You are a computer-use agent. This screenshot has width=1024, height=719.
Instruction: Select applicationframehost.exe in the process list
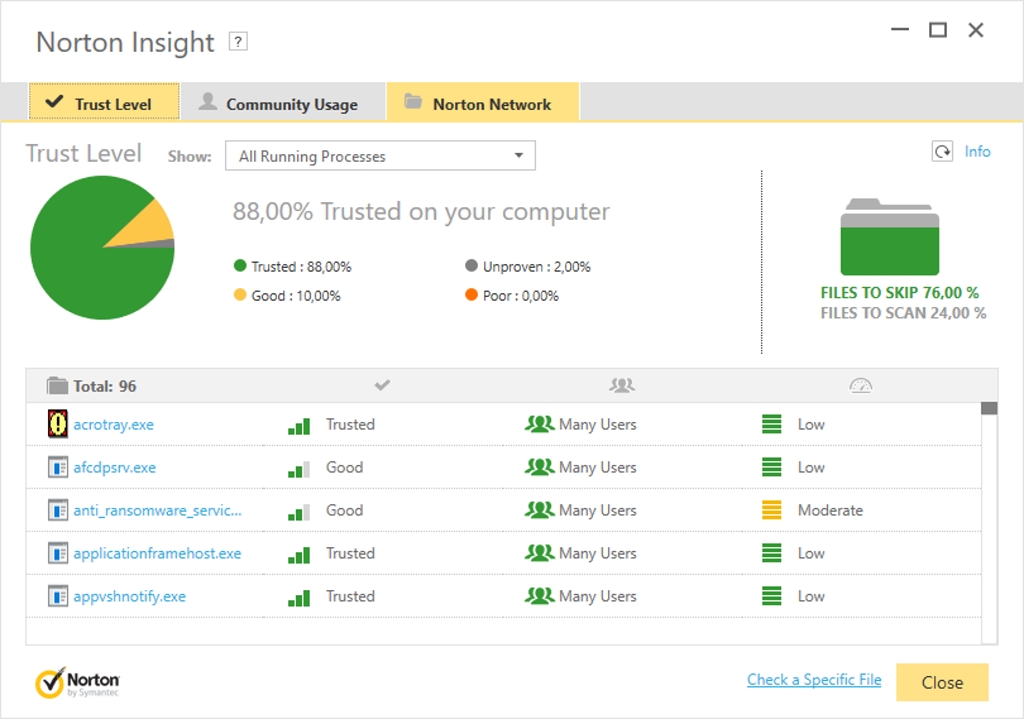[x=157, y=553]
